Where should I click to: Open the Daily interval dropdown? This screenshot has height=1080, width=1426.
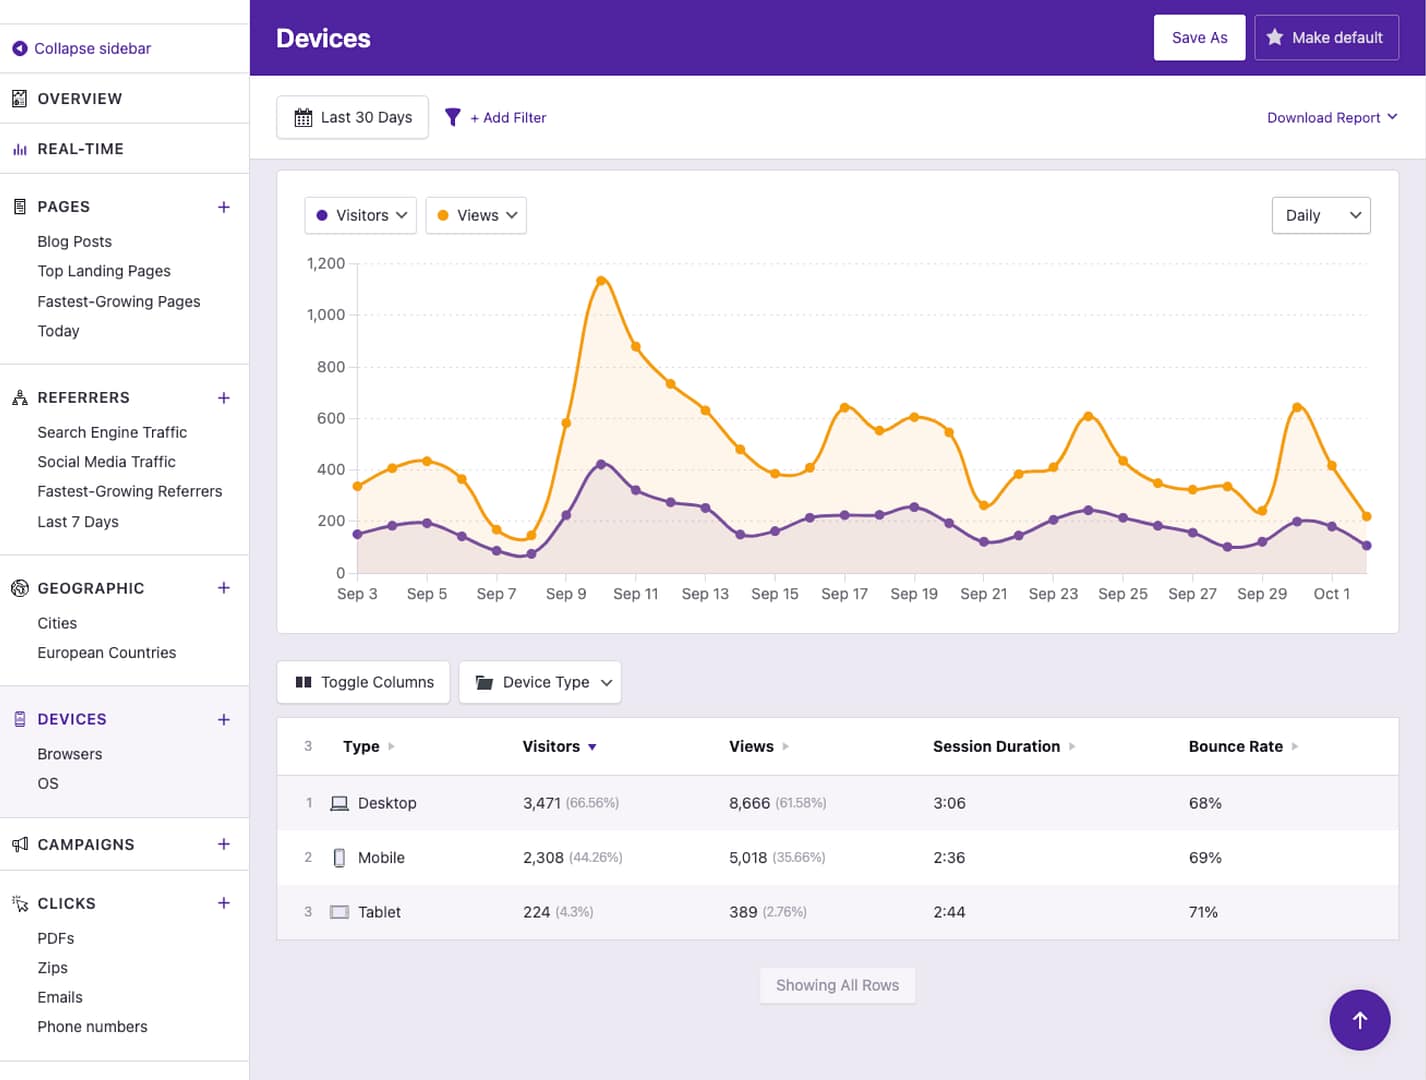pos(1320,215)
